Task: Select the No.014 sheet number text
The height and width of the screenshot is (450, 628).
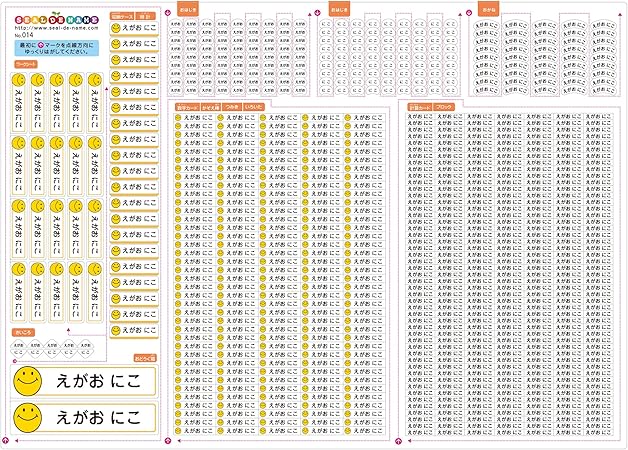Action: 24,35
